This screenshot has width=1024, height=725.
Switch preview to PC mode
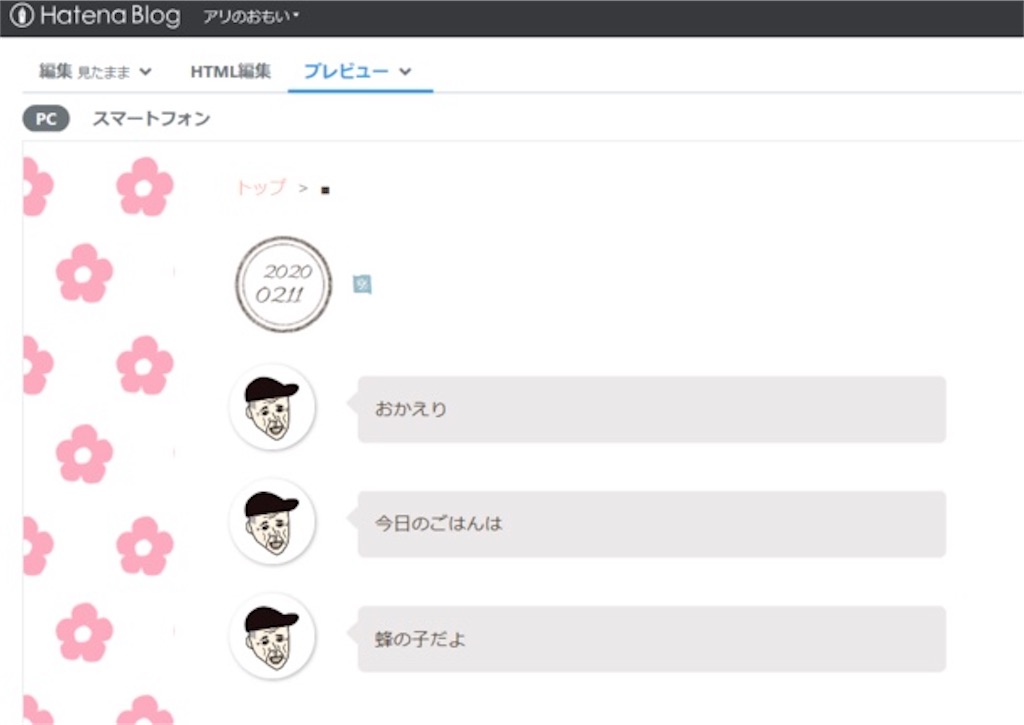click(45, 118)
